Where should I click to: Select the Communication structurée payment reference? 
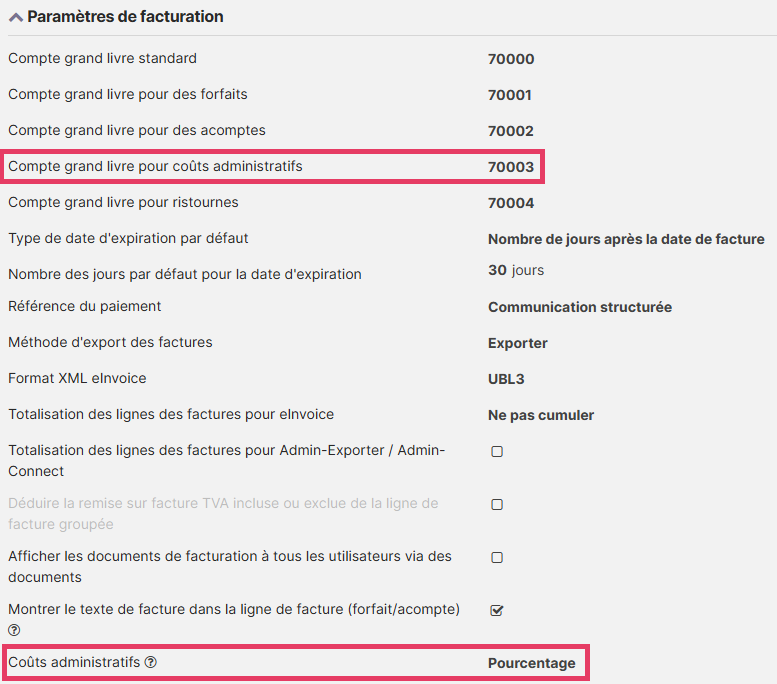[580, 307]
